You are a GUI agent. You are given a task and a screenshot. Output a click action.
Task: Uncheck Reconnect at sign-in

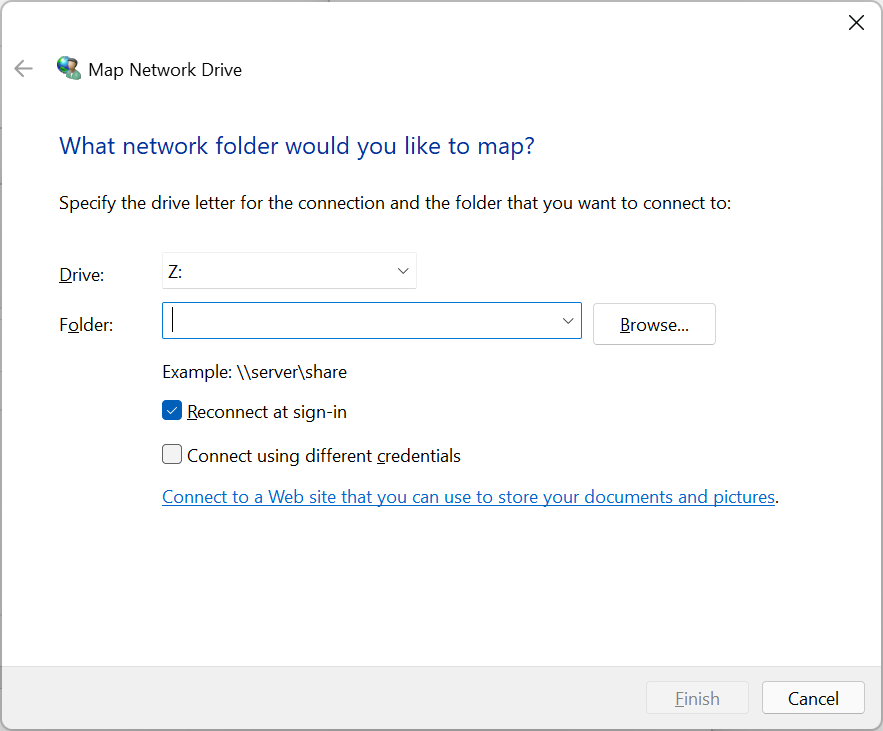click(x=172, y=411)
